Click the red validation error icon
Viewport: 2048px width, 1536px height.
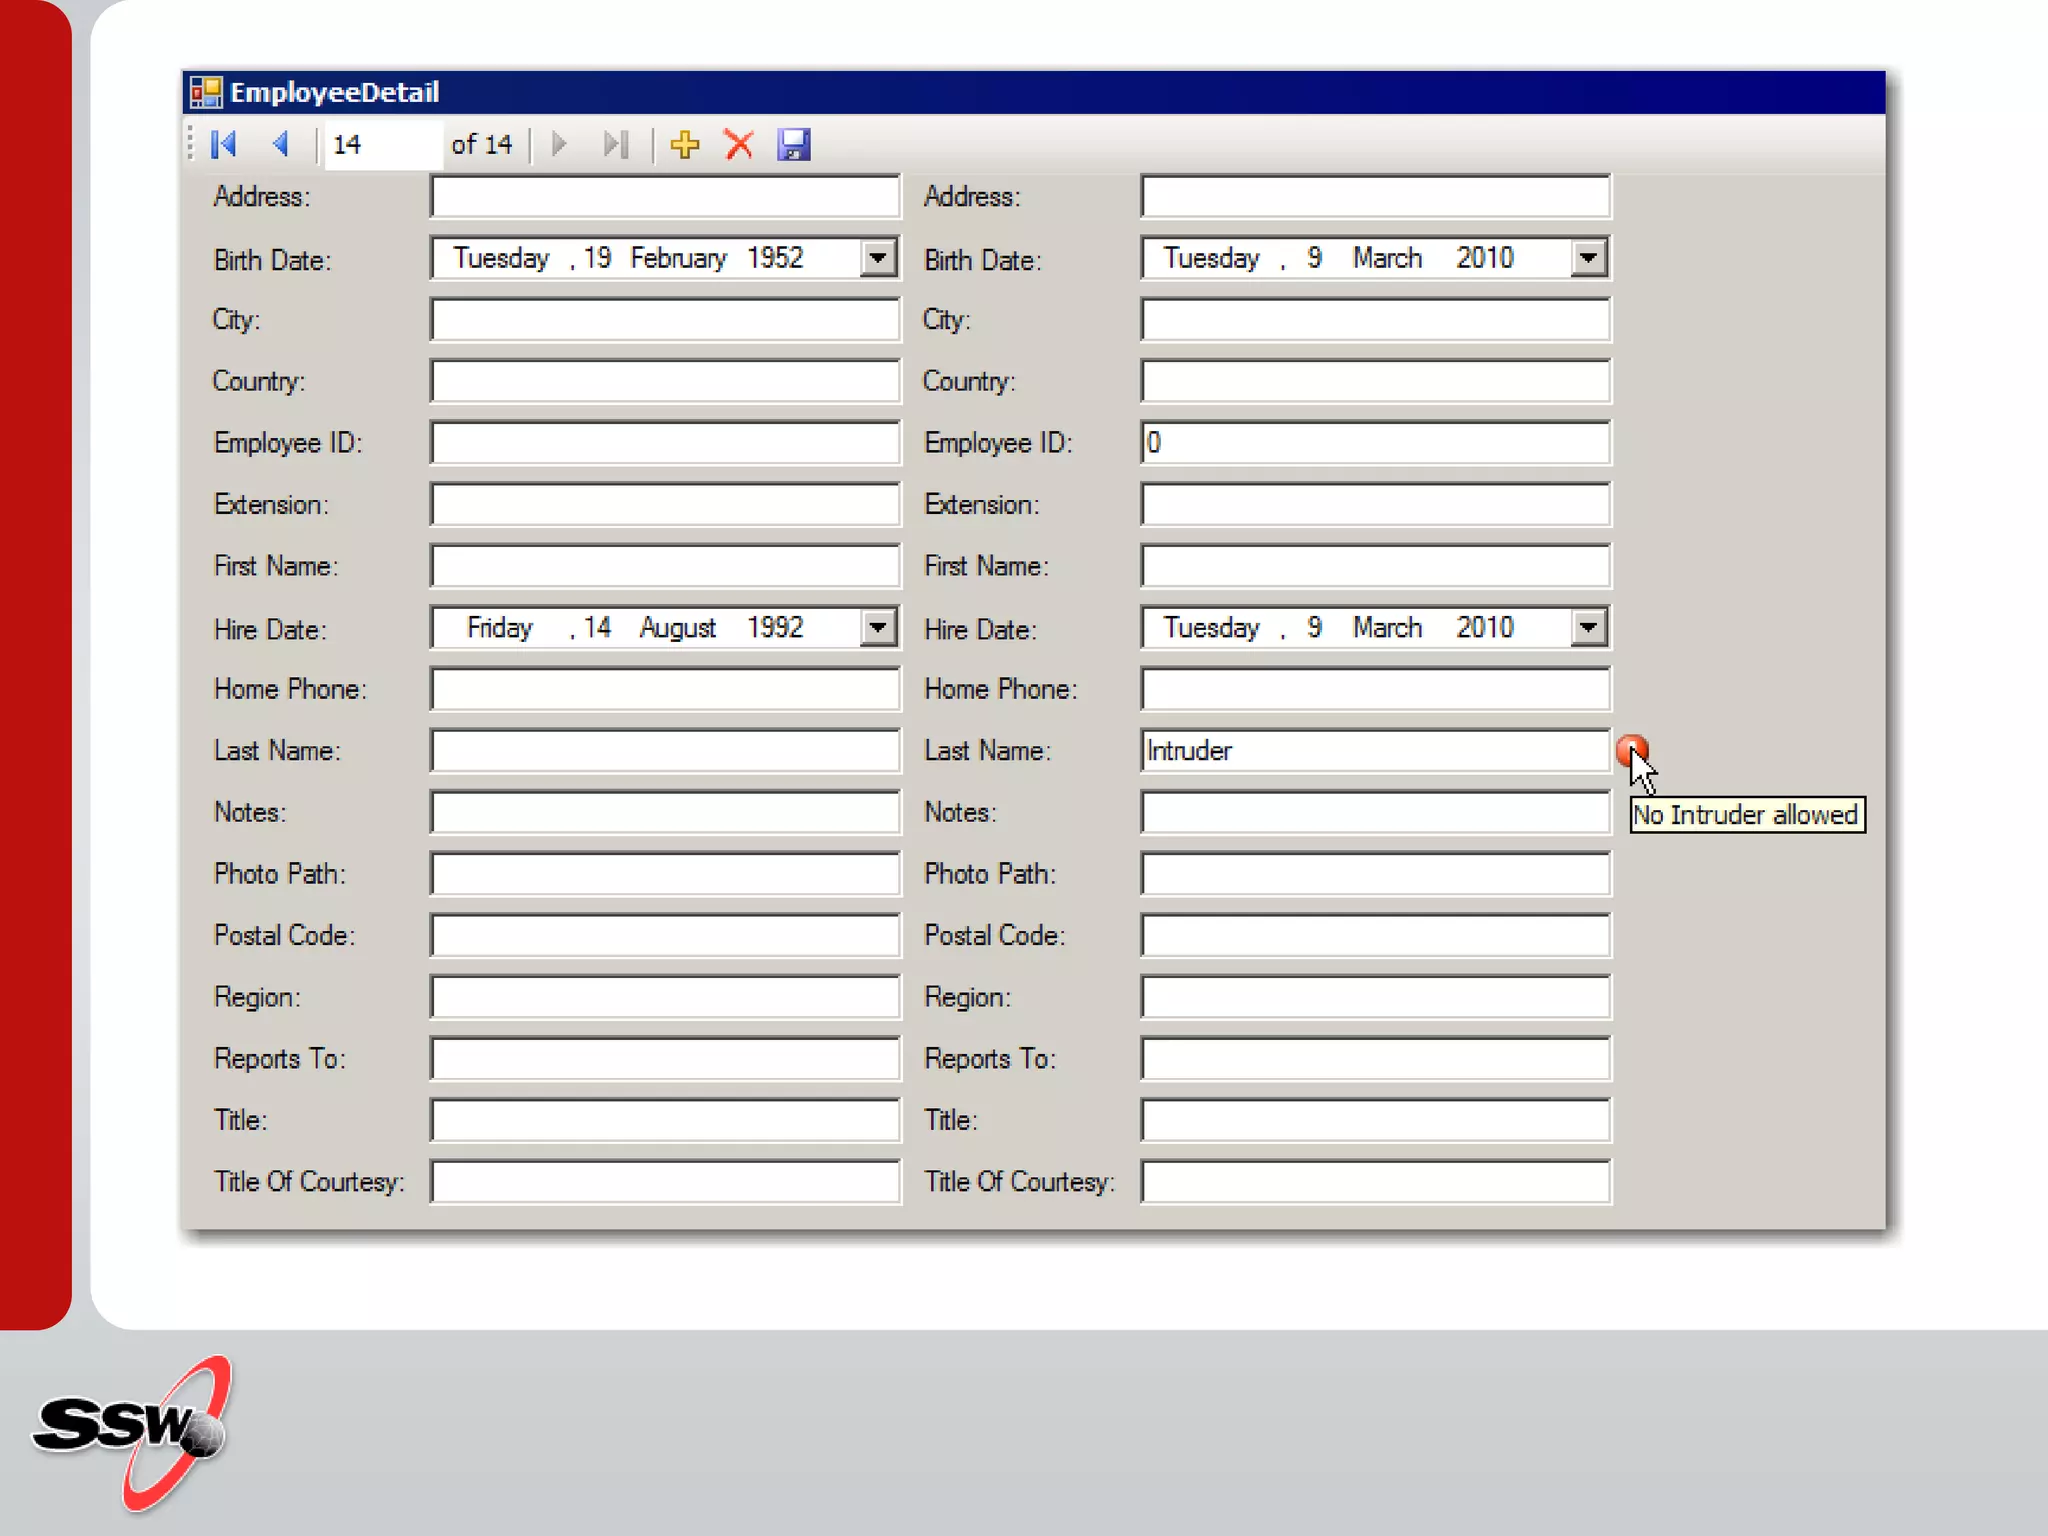click(x=1630, y=748)
